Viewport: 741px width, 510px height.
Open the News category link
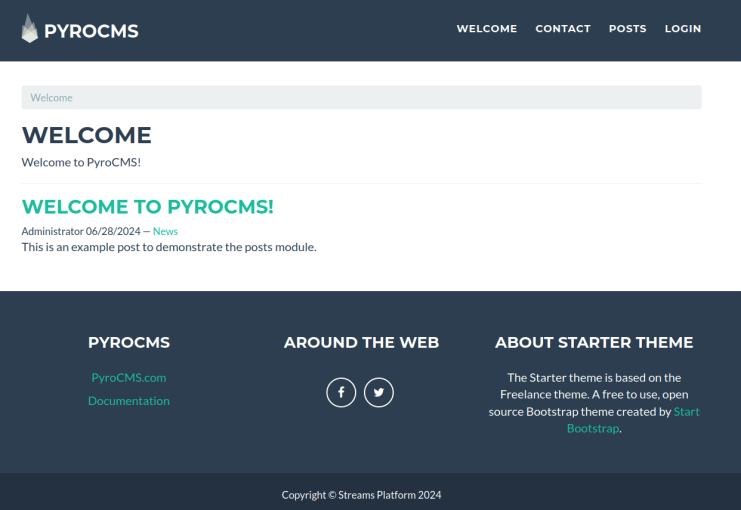(165, 231)
